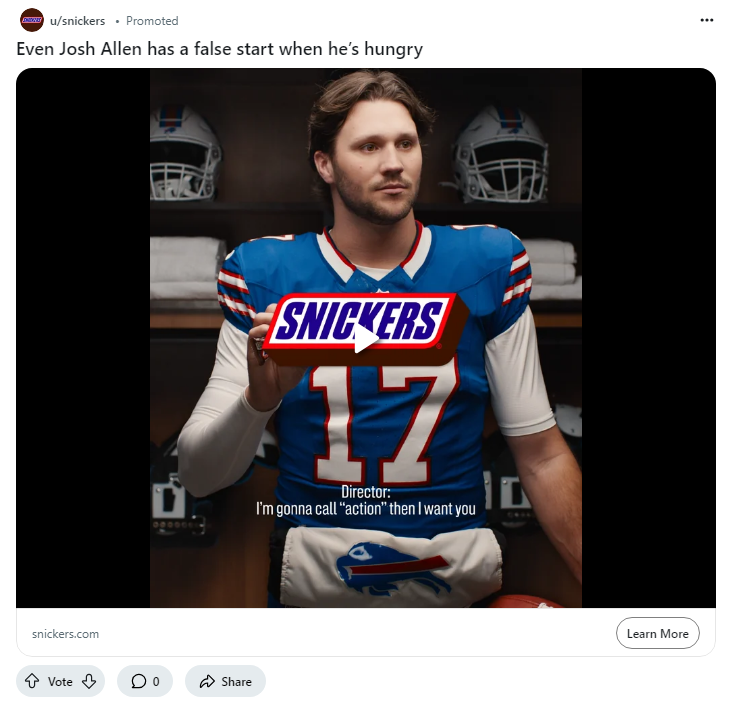This screenshot has height=701, width=732.
Task: Click the post title about a false start
Action: pyautogui.click(x=219, y=48)
